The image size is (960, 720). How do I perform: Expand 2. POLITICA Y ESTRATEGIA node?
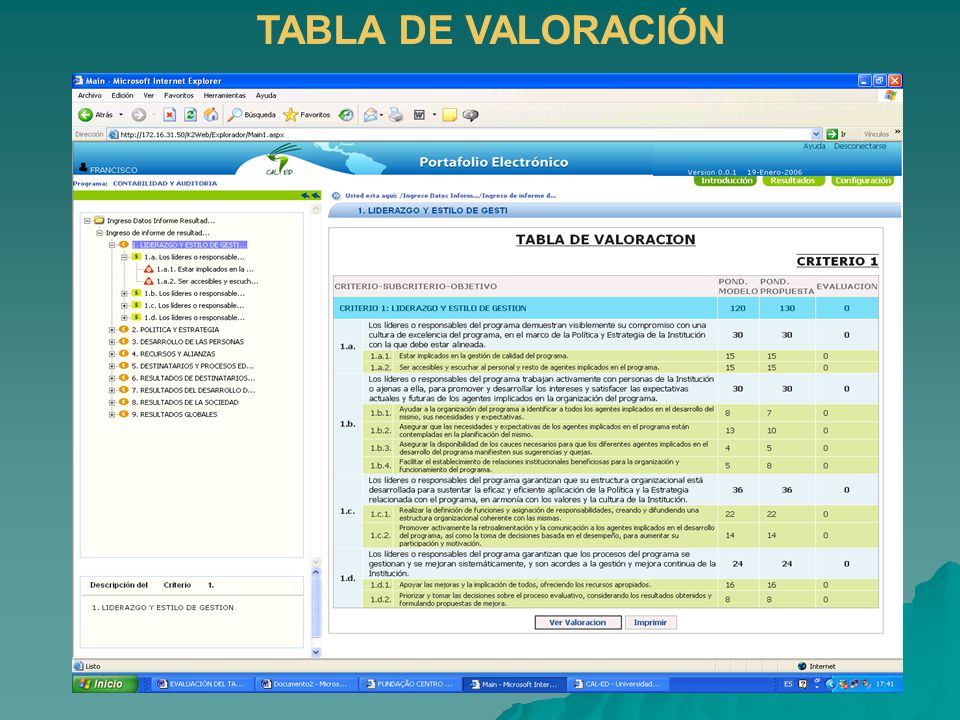pos(112,329)
